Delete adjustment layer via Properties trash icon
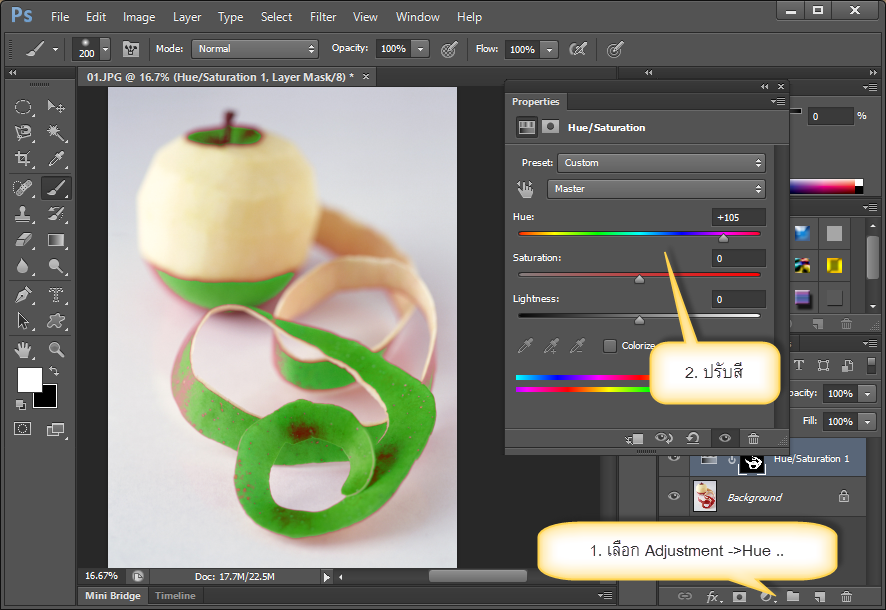886x610 pixels. coord(754,438)
